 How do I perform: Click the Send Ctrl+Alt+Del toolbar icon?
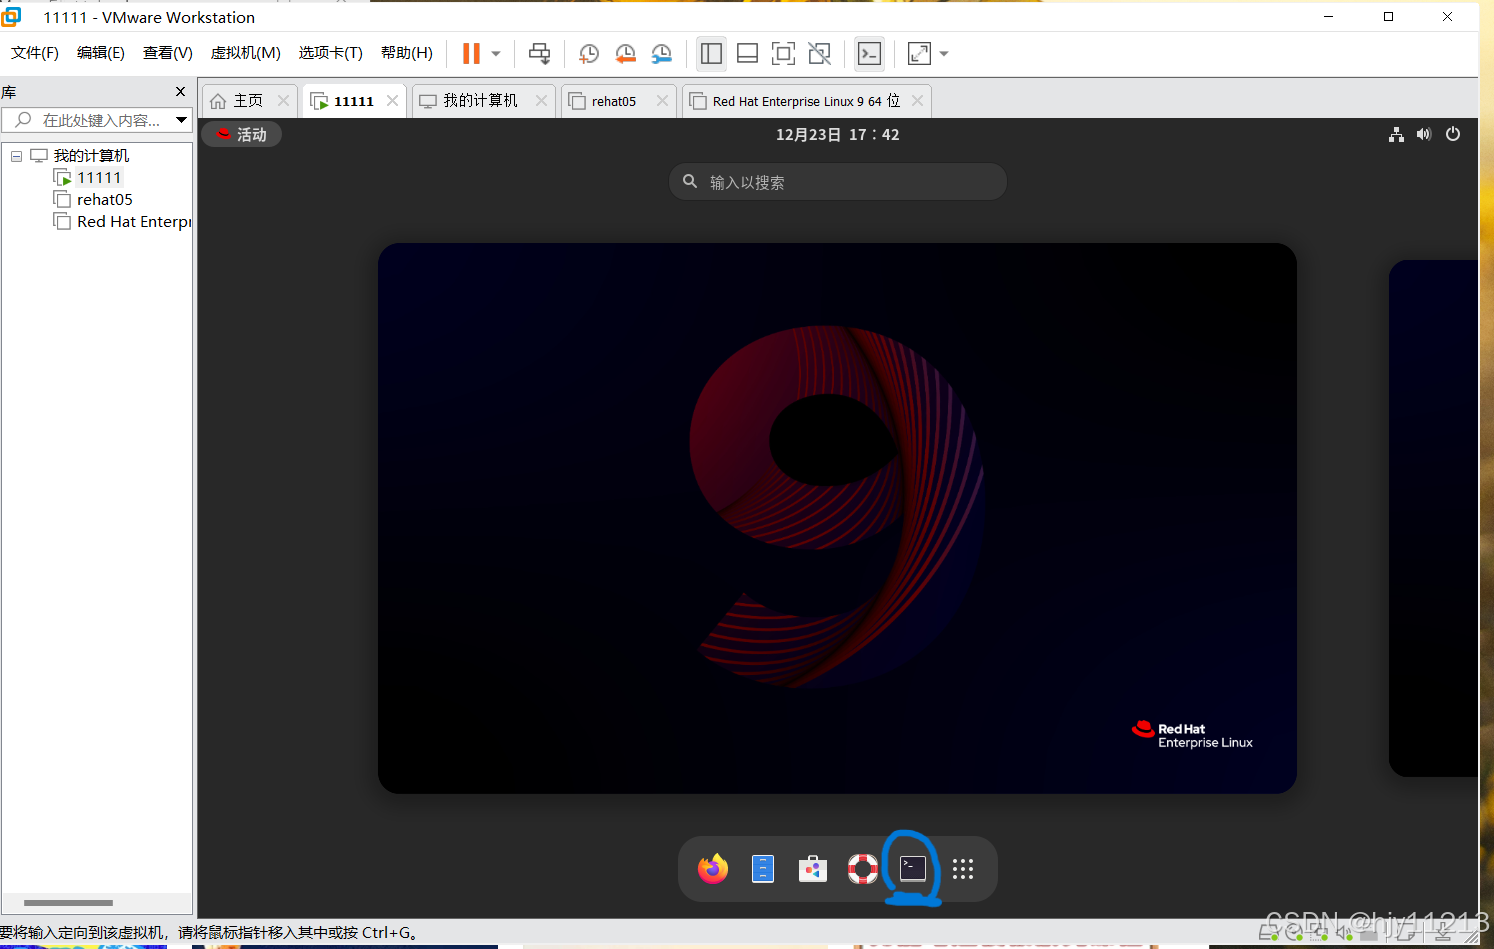539,53
